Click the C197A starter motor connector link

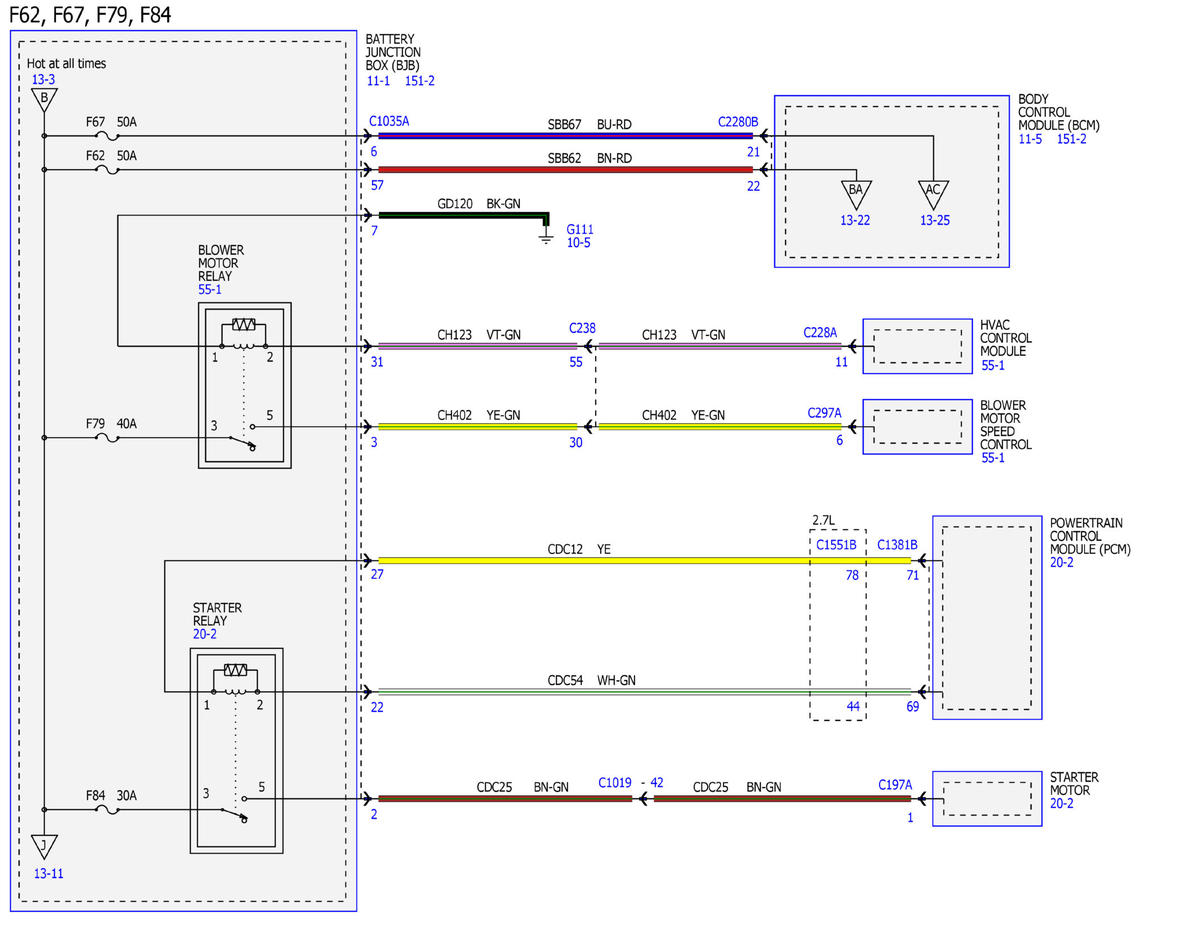[x=895, y=785]
